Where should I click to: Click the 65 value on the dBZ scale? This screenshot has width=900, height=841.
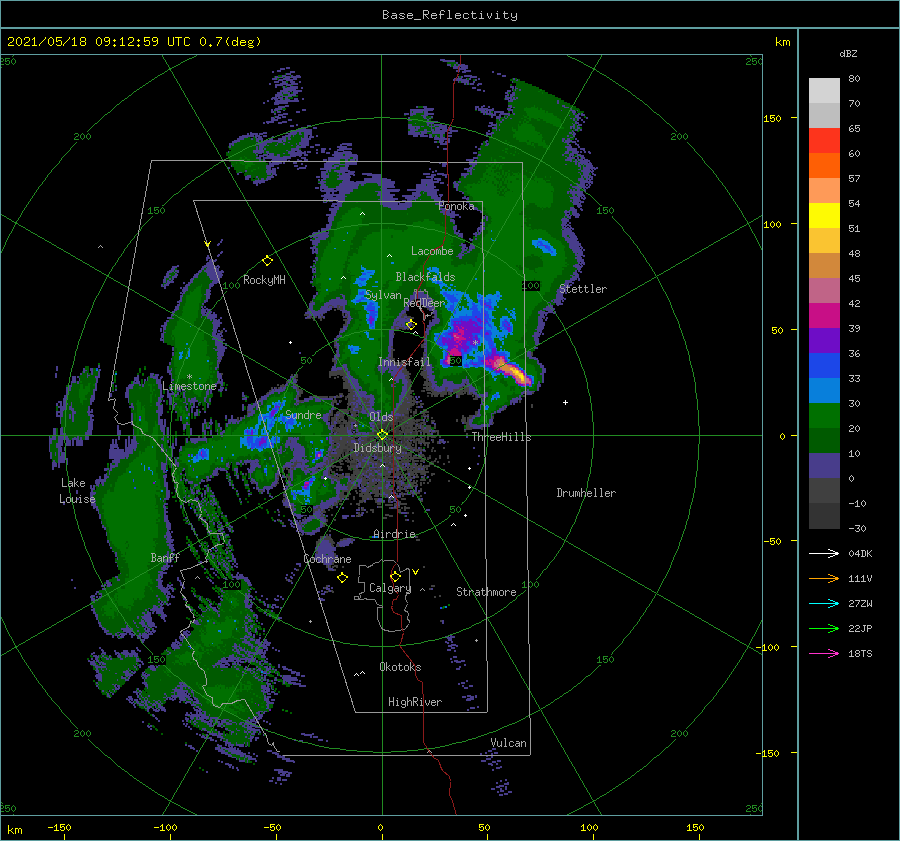(854, 129)
